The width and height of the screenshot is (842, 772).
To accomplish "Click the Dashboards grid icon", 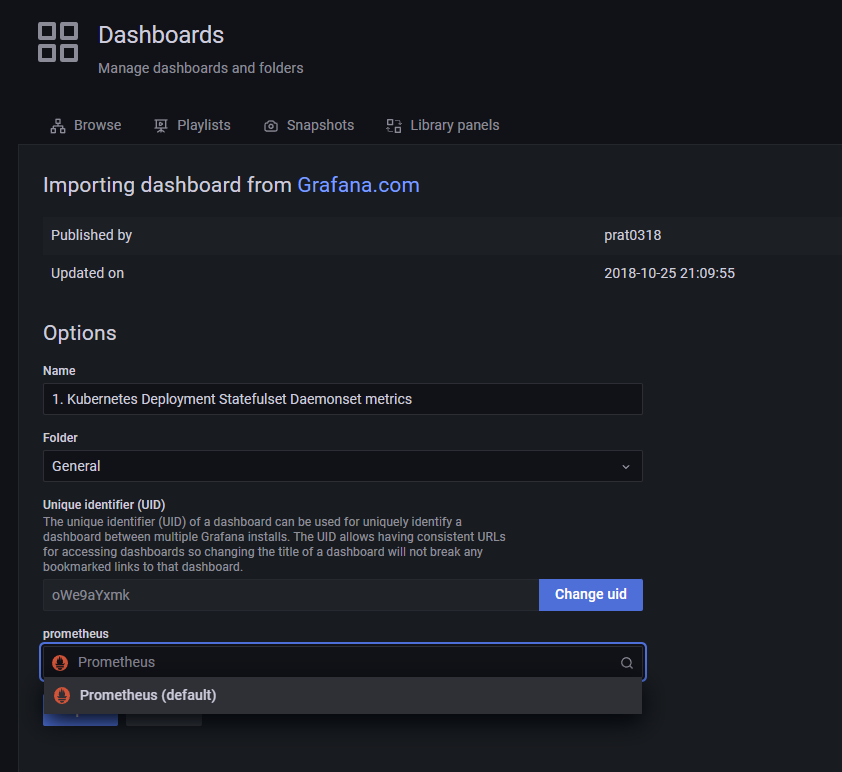I will pos(58,42).
